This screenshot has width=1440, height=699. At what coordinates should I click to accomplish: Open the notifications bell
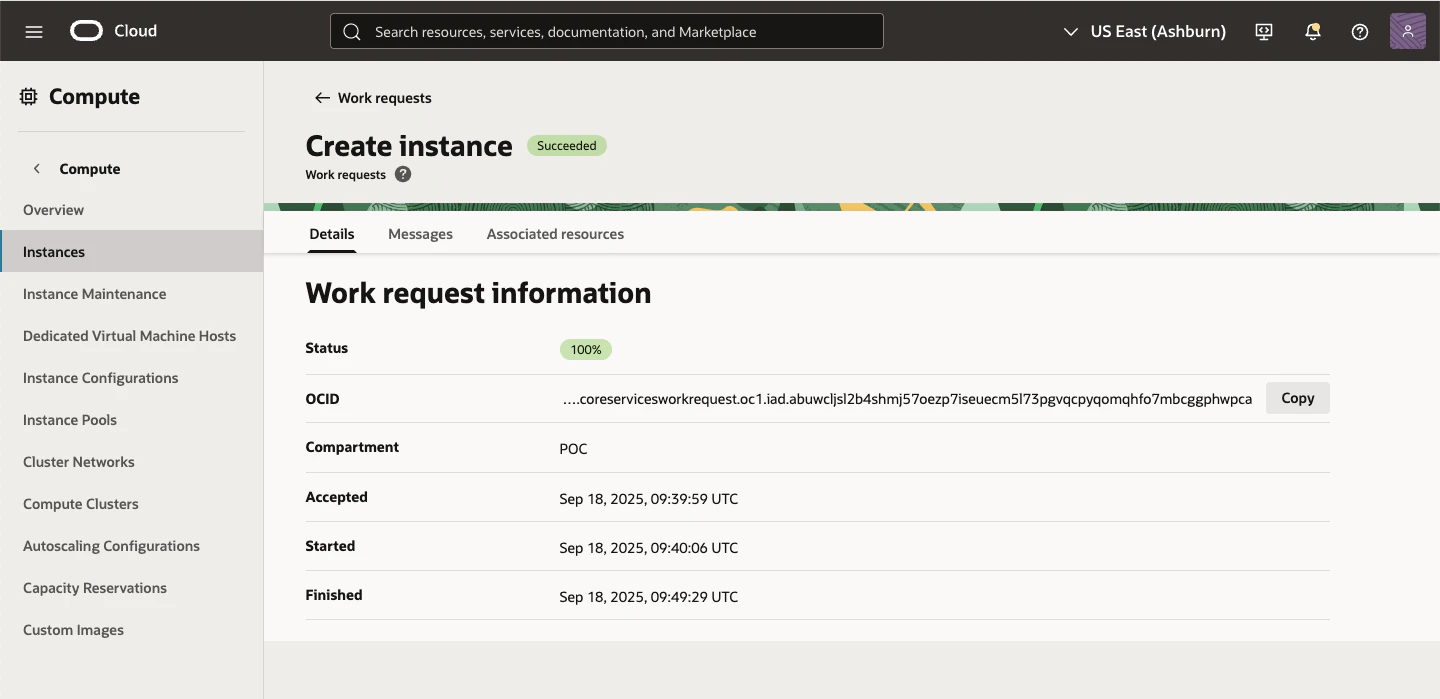coord(1313,31)
